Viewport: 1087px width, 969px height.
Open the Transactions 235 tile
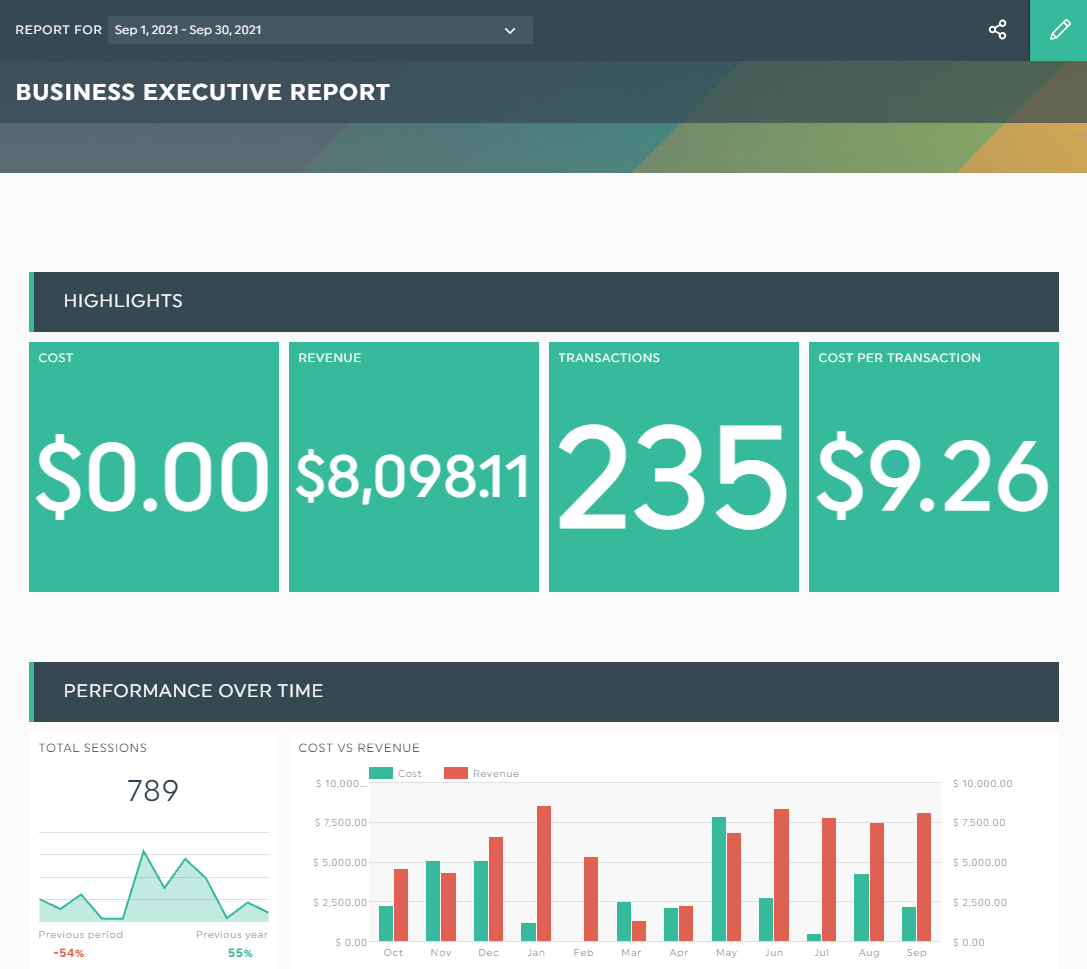pos(674,467)
